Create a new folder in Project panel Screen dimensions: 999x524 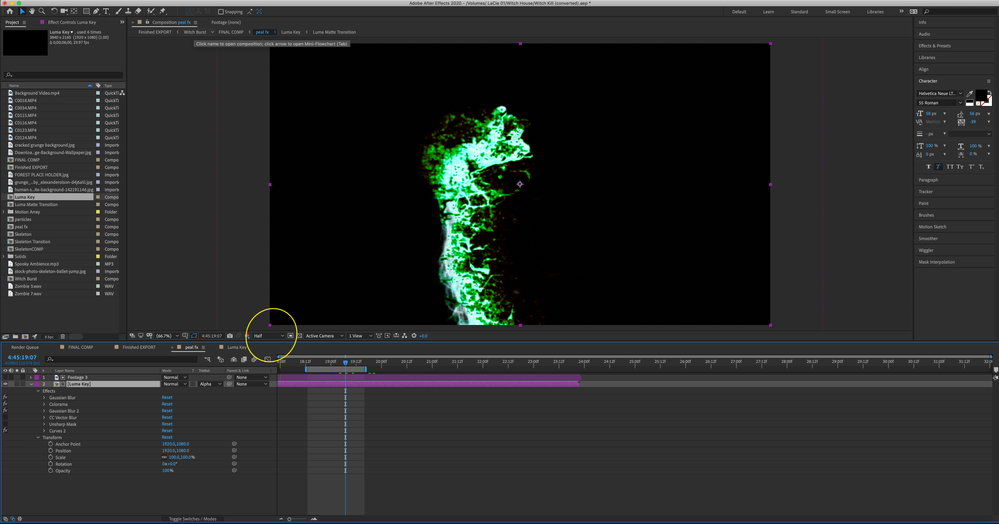coord(15,337)
